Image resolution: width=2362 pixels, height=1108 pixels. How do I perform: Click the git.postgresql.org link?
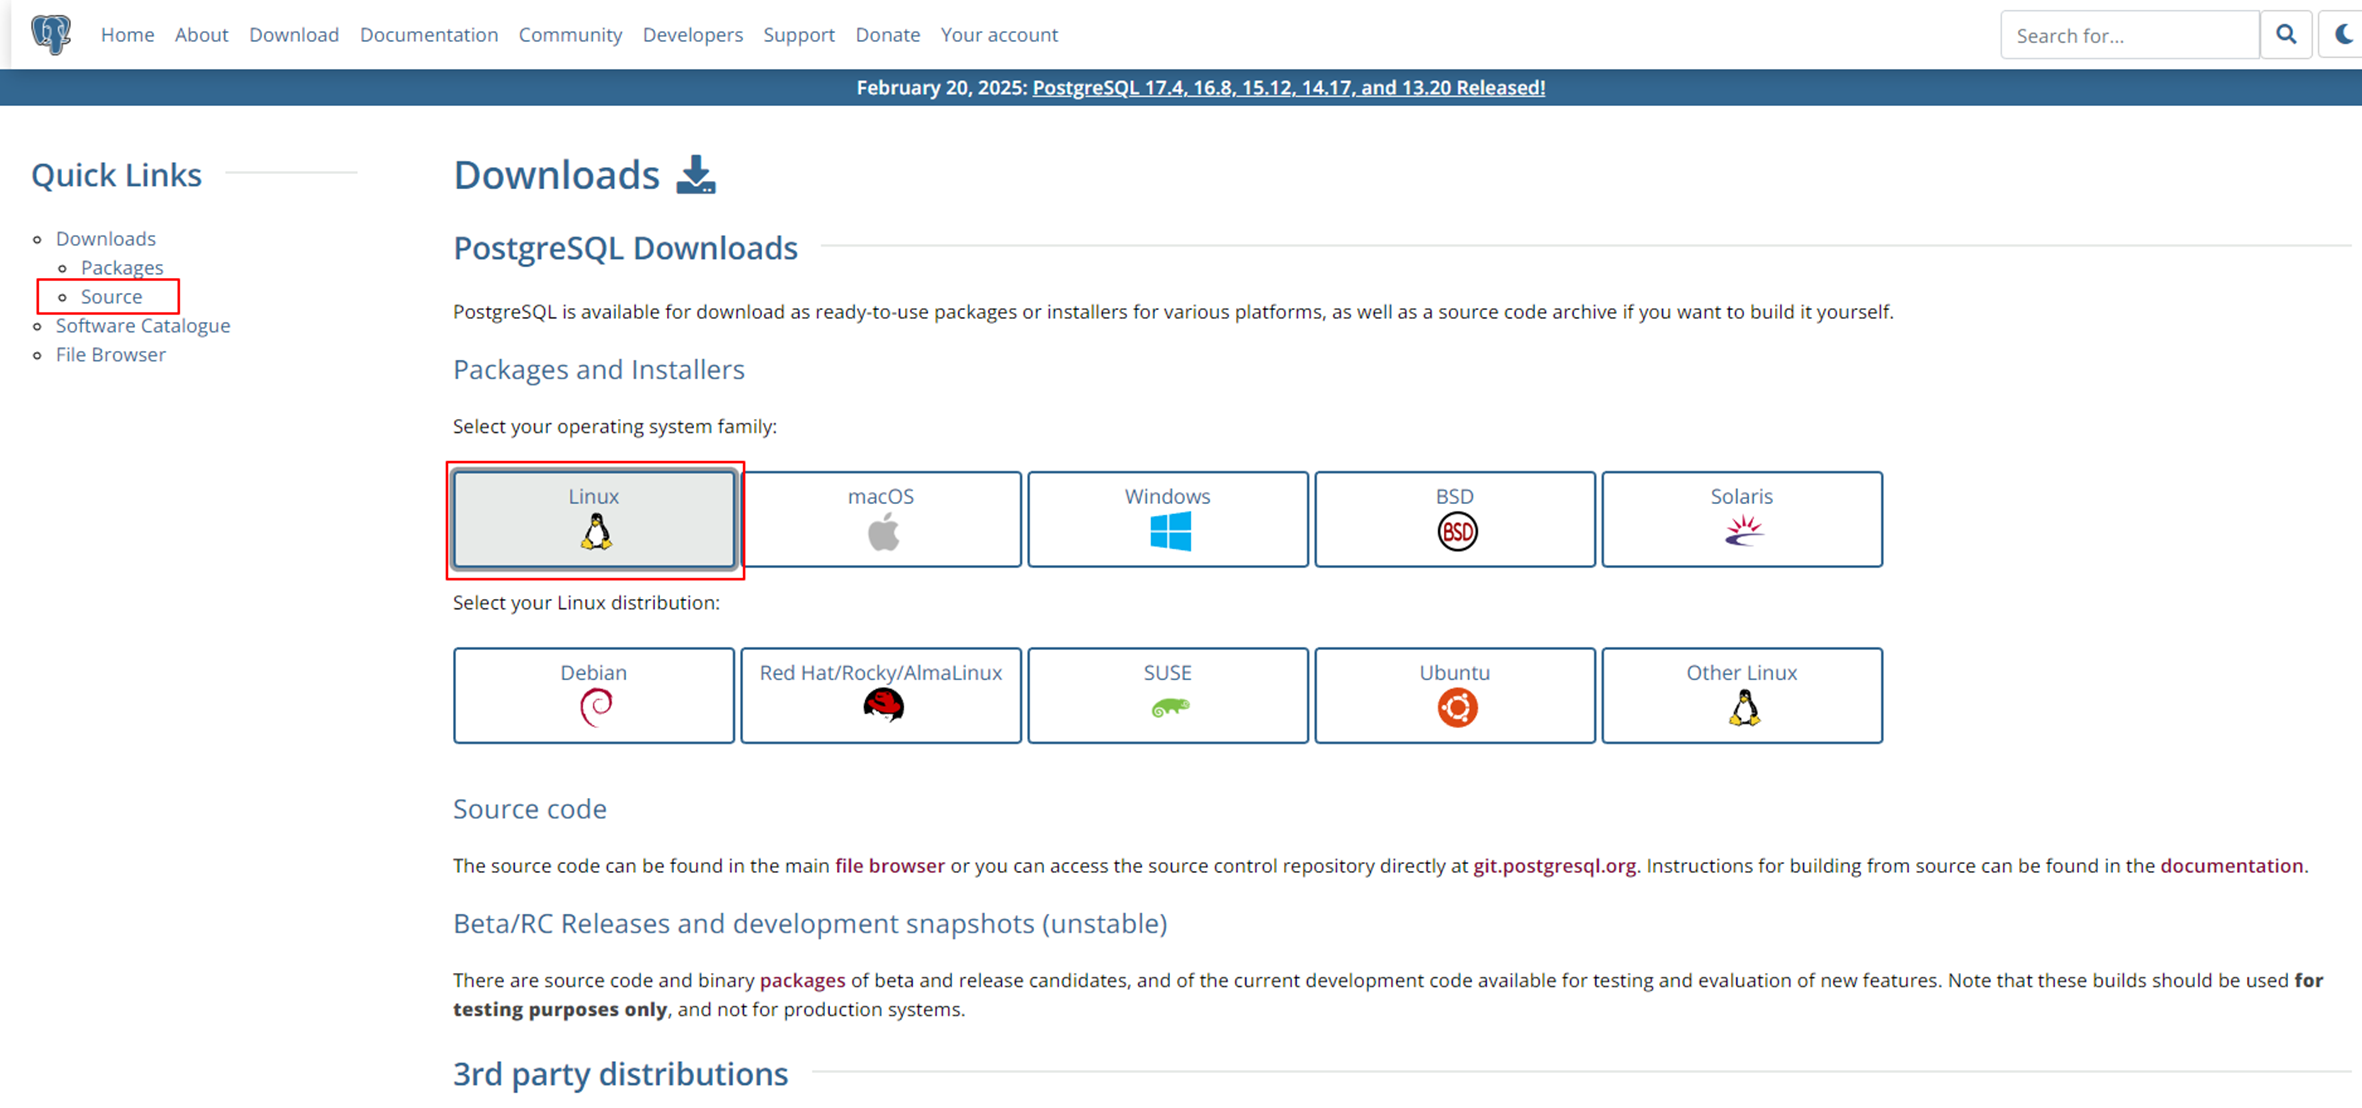[1554, 866]
